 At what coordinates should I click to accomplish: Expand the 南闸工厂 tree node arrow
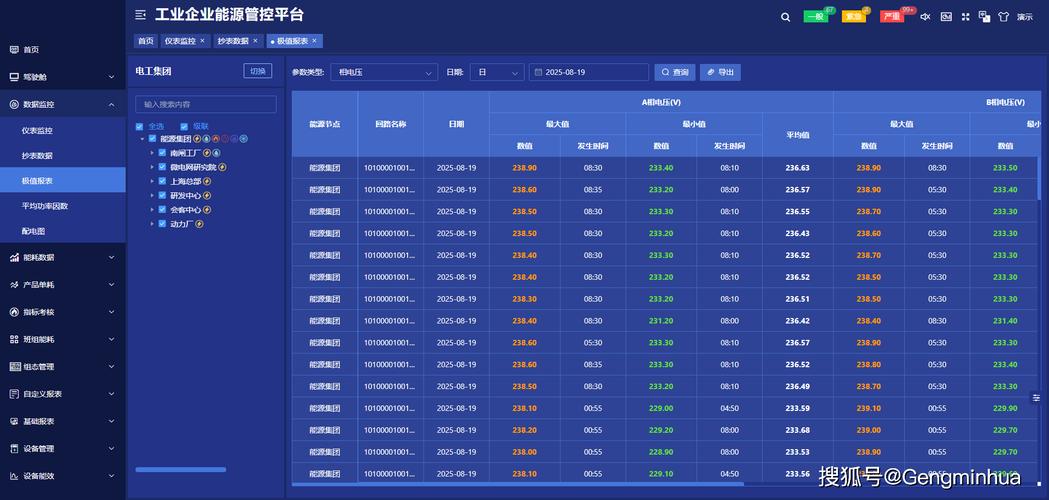point(152,153)
